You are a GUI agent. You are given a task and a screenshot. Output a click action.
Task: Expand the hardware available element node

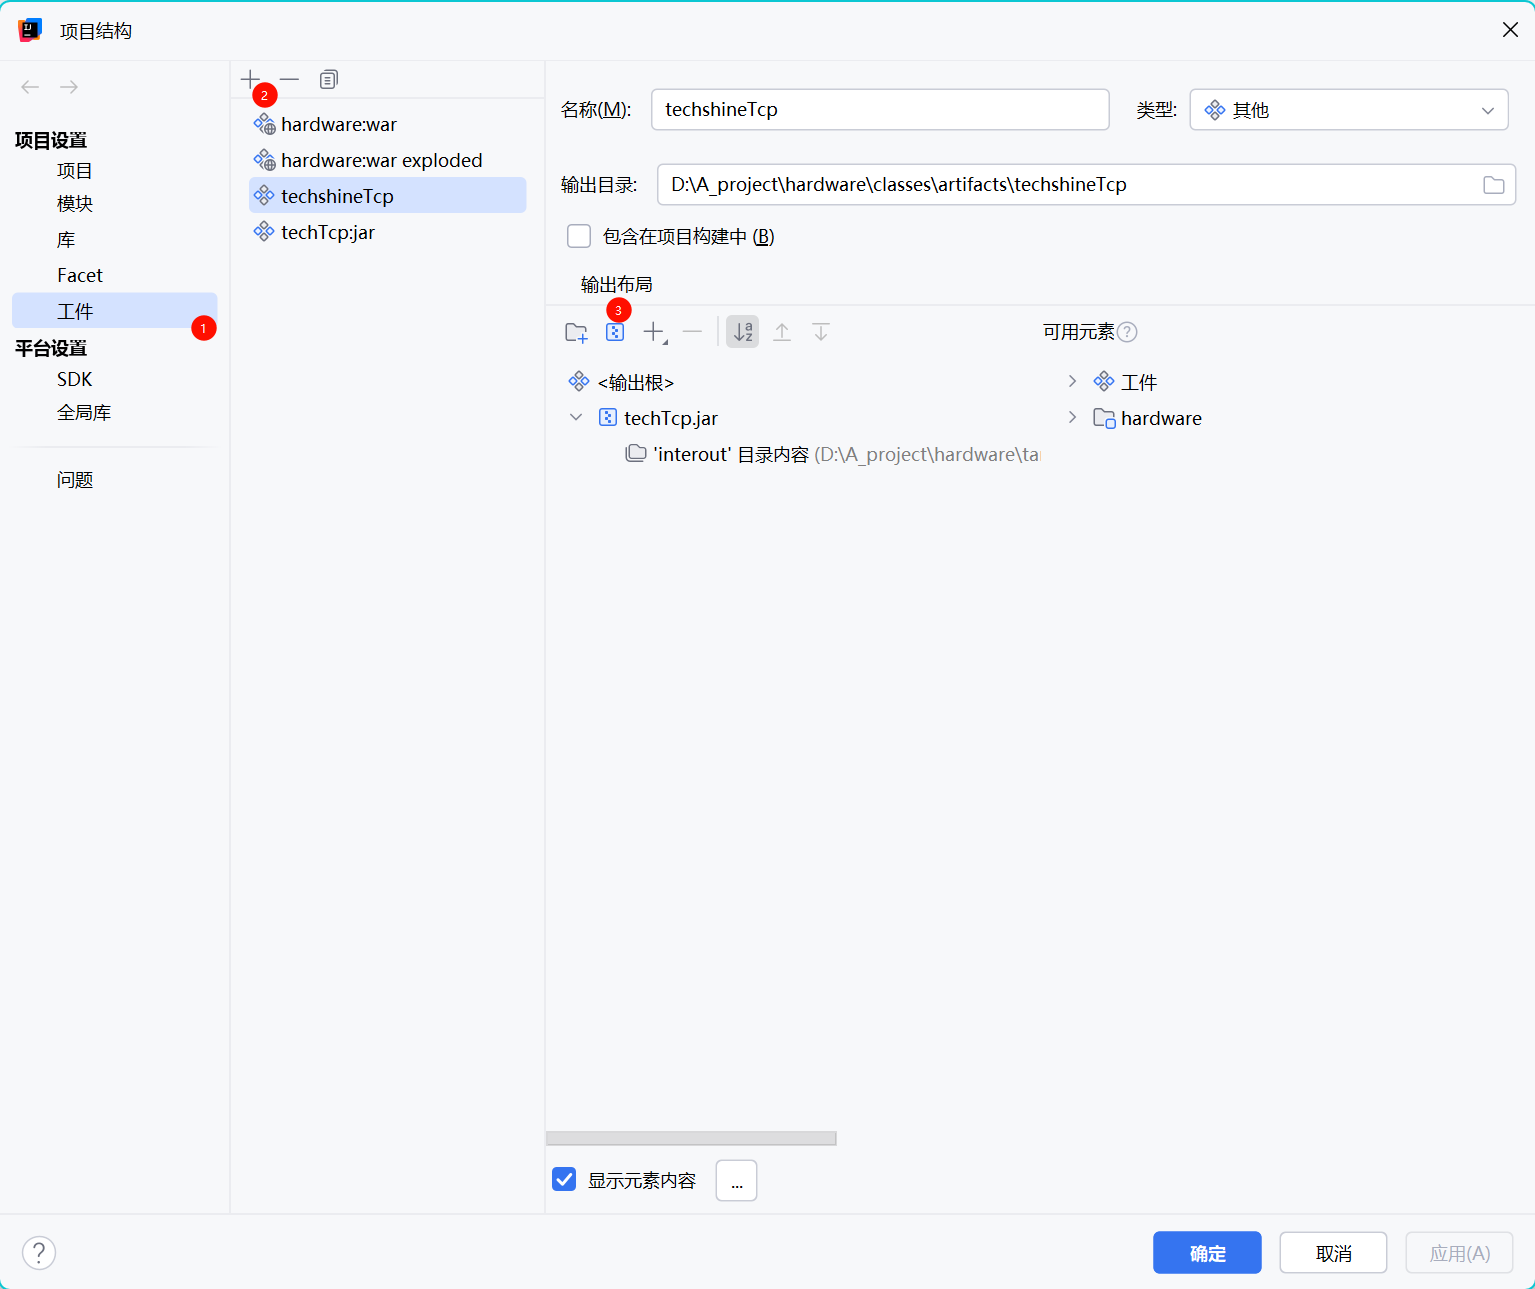[1072, 417]
